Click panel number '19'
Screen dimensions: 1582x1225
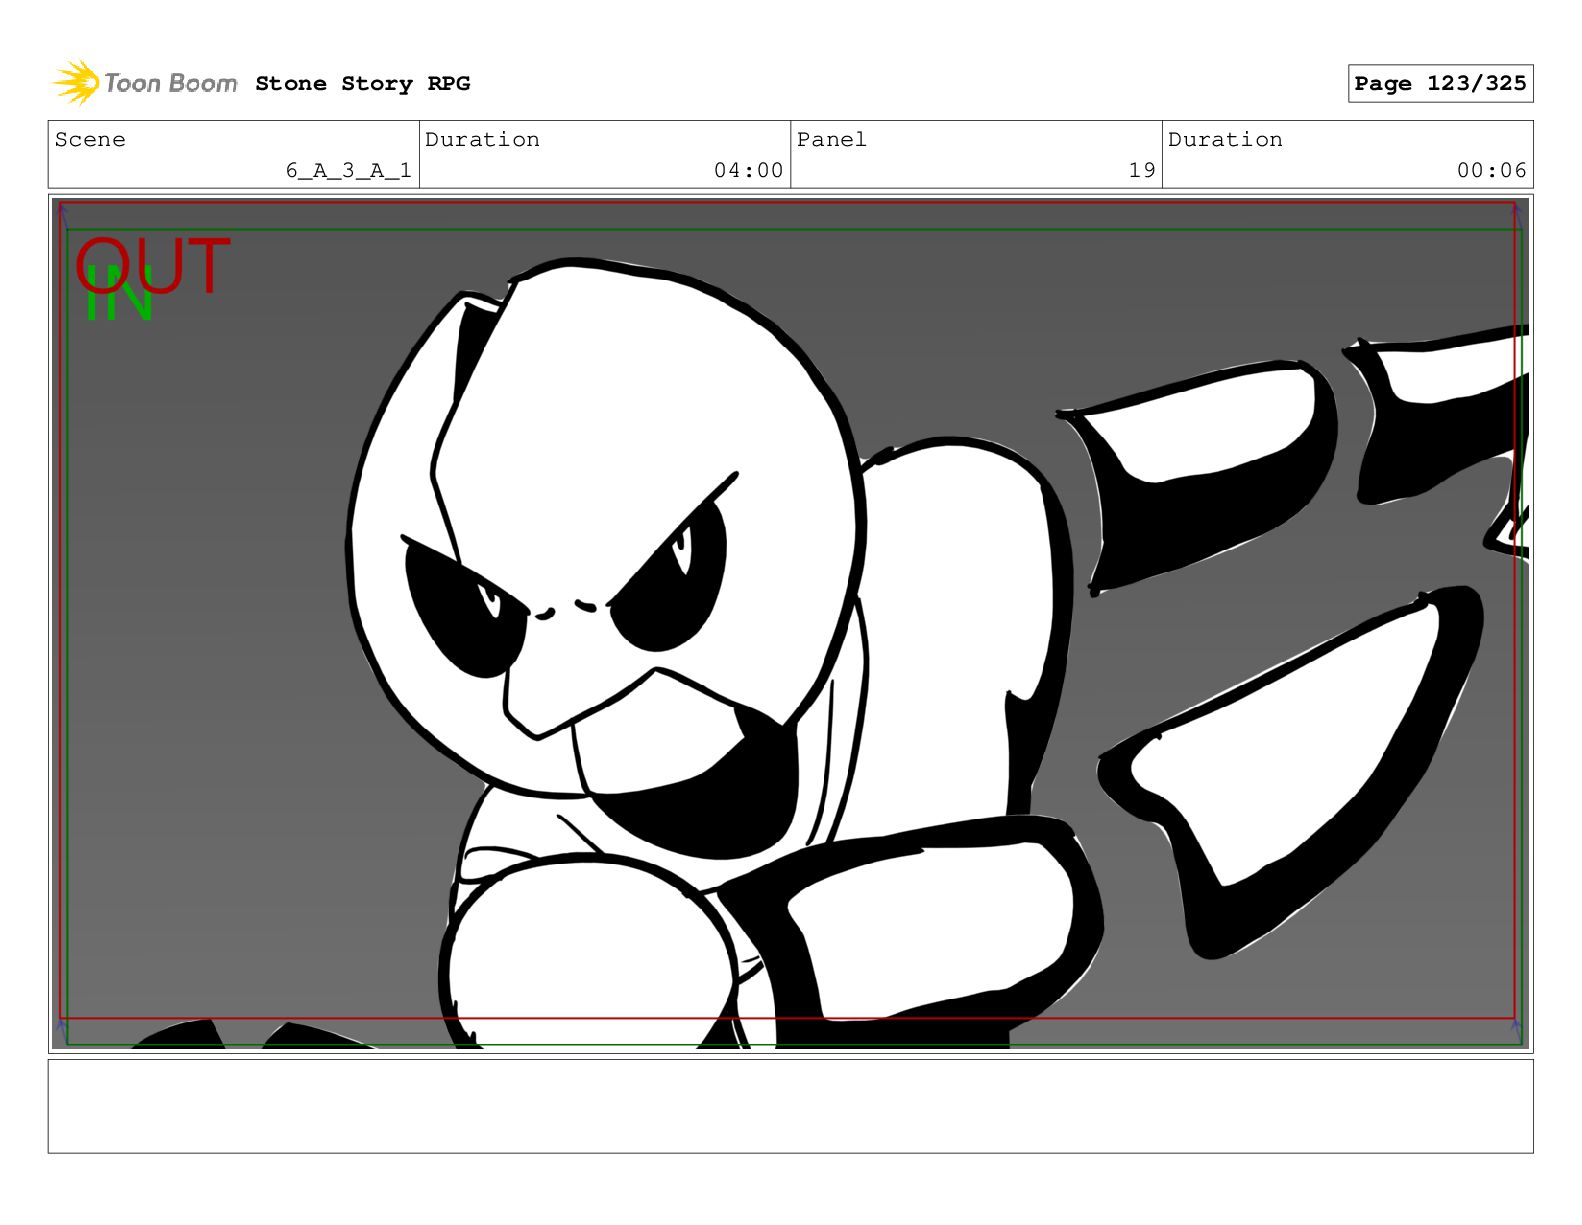[1142, 171]
